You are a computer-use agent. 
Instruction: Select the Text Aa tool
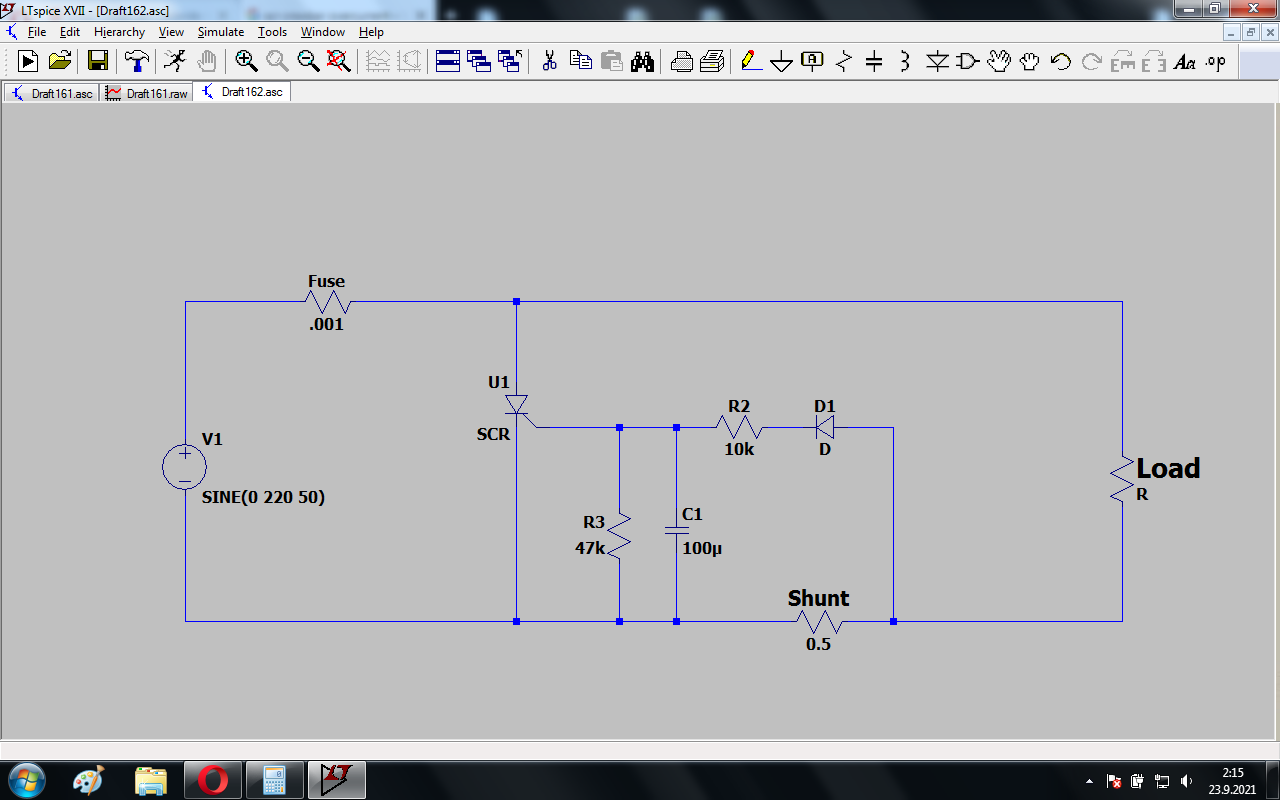click(1185, 61)
